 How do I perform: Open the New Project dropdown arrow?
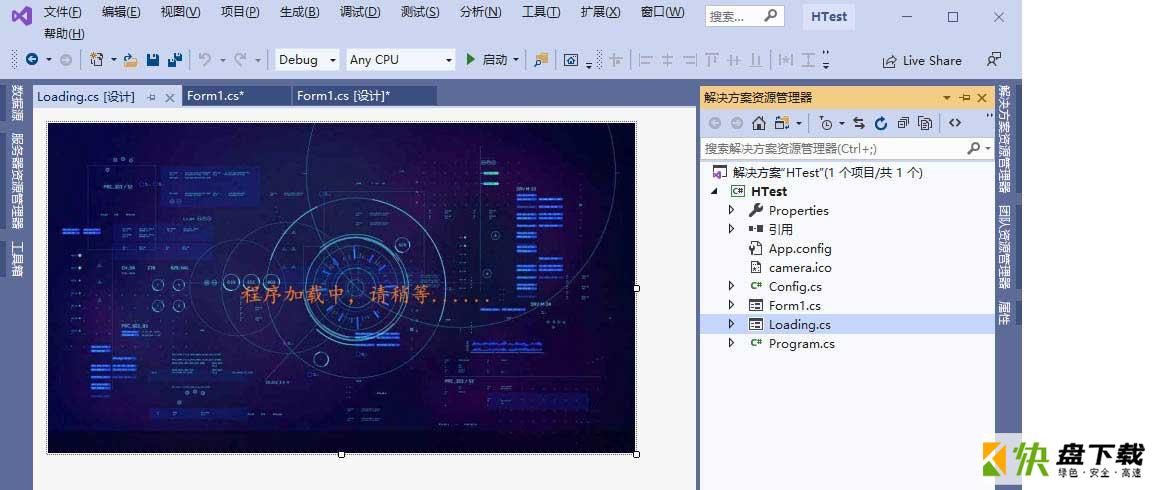click(x=114, y=60)
